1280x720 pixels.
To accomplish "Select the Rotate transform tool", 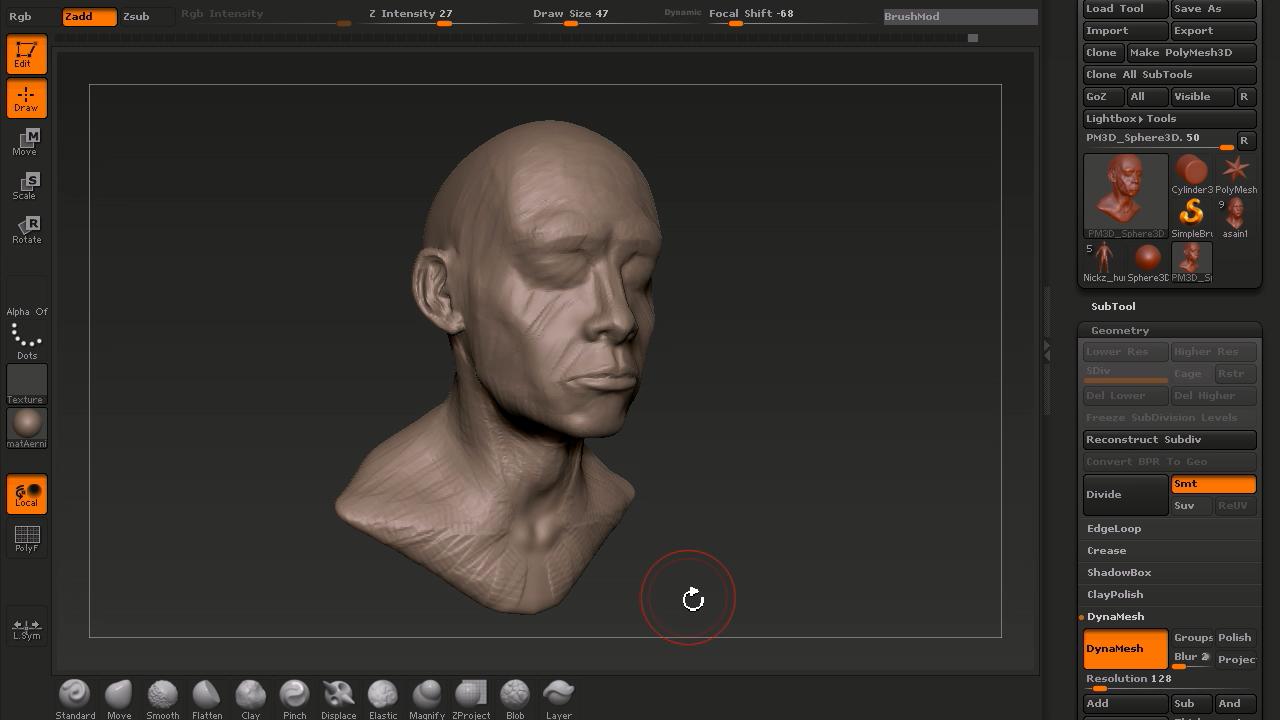I will [x=26, y=230].
